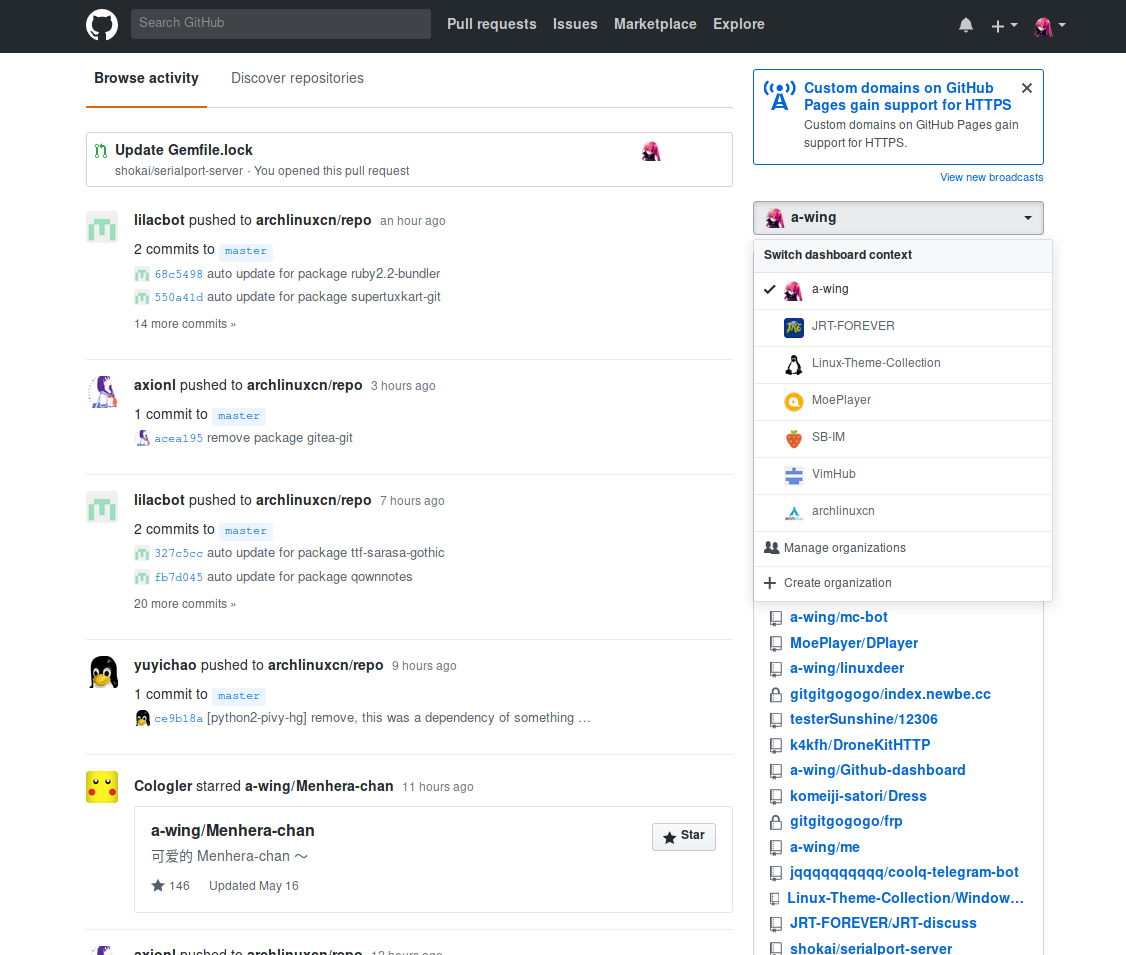This screenshot has width=1126, height=955.
Task: Open commit acea195
Action: coord(179,439)
